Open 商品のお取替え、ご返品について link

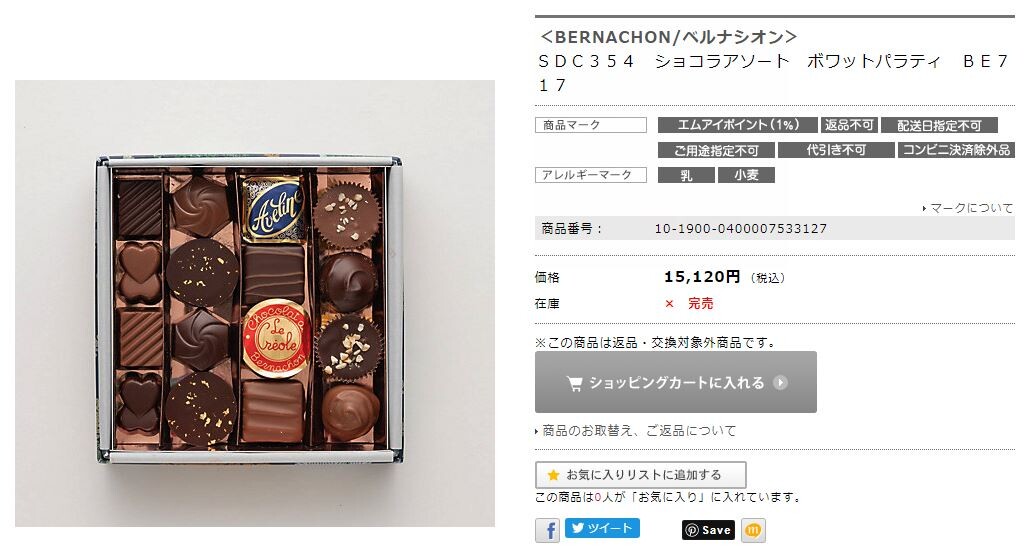(635, 431)
